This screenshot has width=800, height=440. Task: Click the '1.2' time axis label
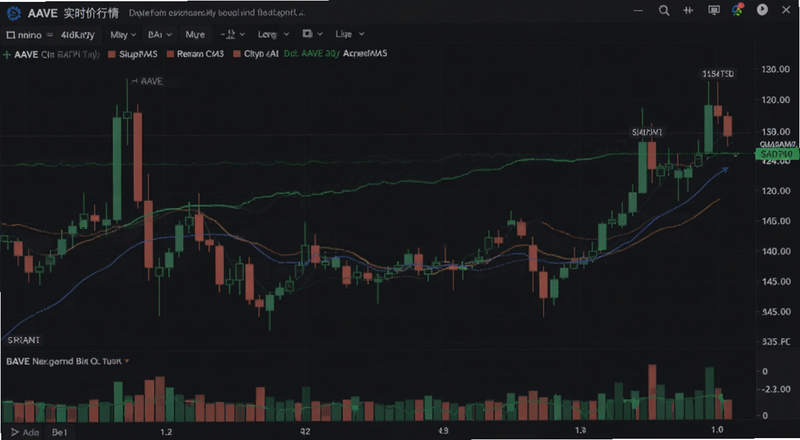[166, 432]
